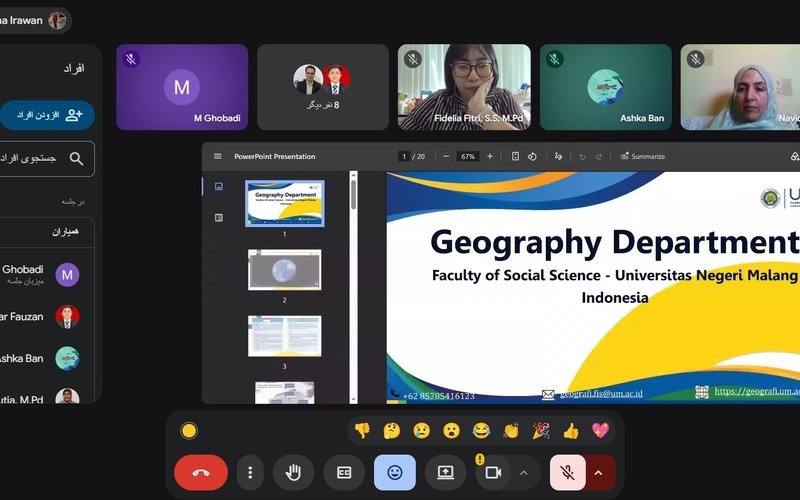Open the 8 others participant tile
The width and height of the screenshot is (800, 500).
pos(323,87)
